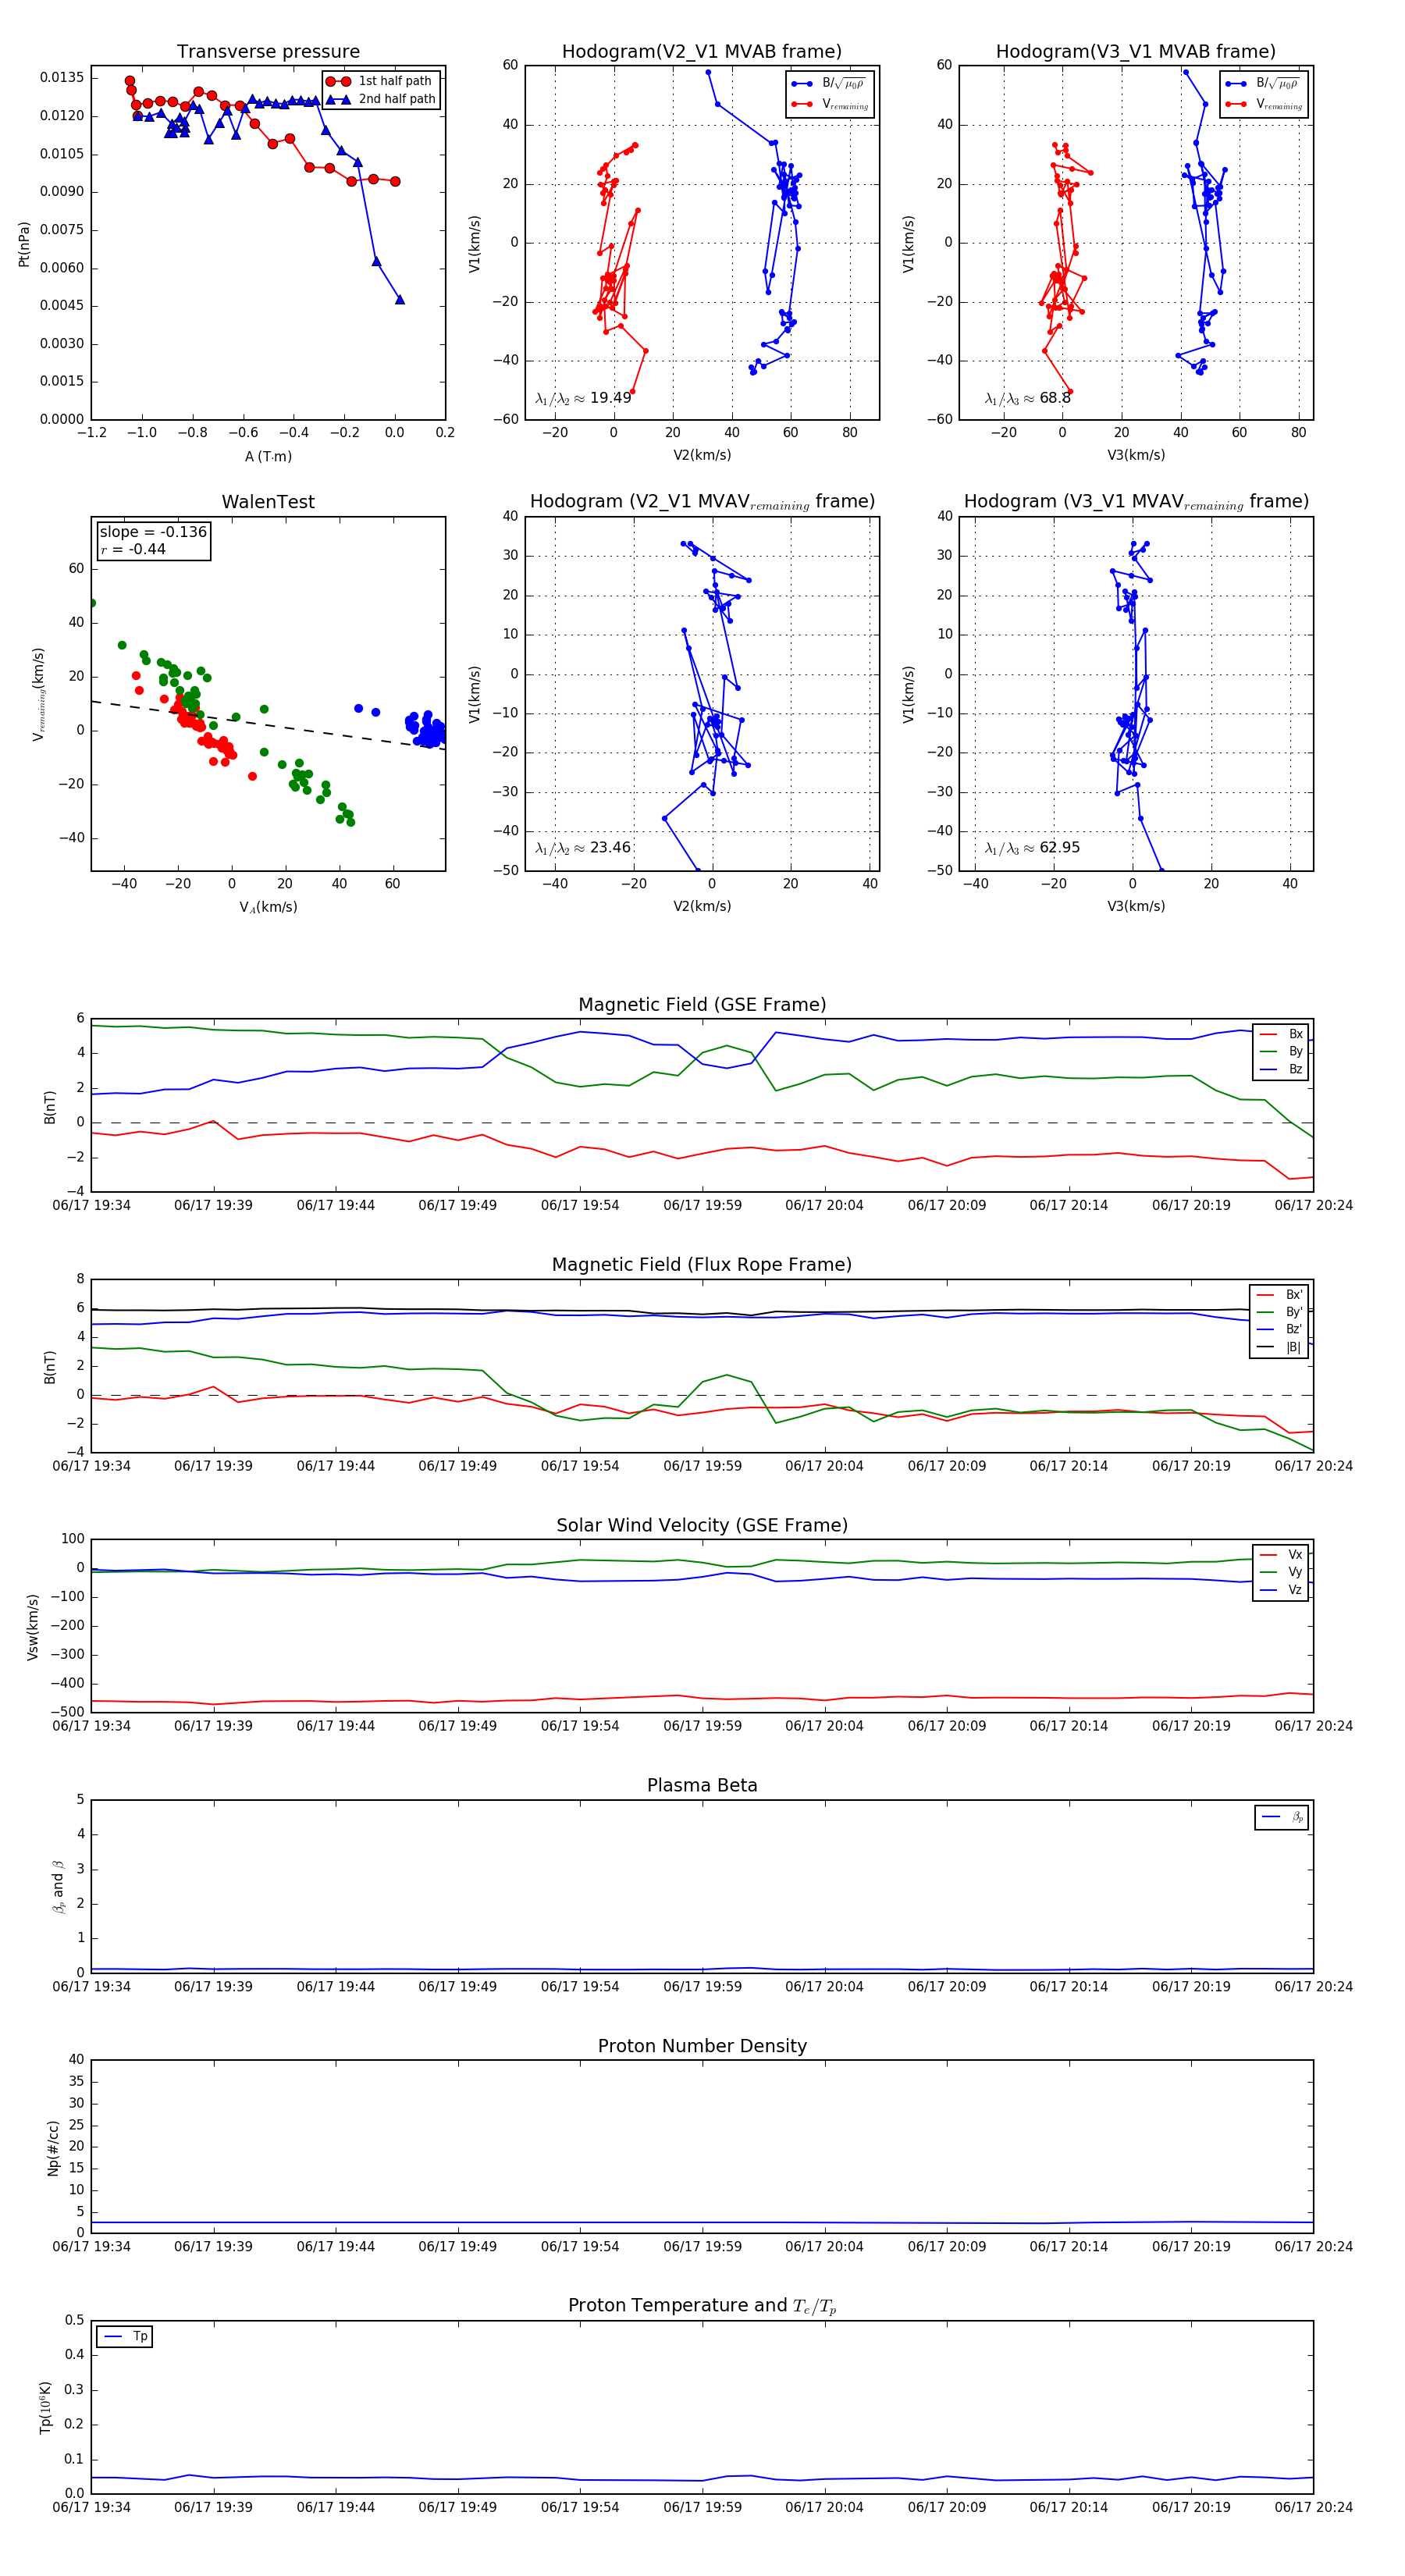This screenshot has width=1405, height=2576.
Task: Click the "Proton Temperature and Te/Tp" title
Action: tap(702, 2306)
